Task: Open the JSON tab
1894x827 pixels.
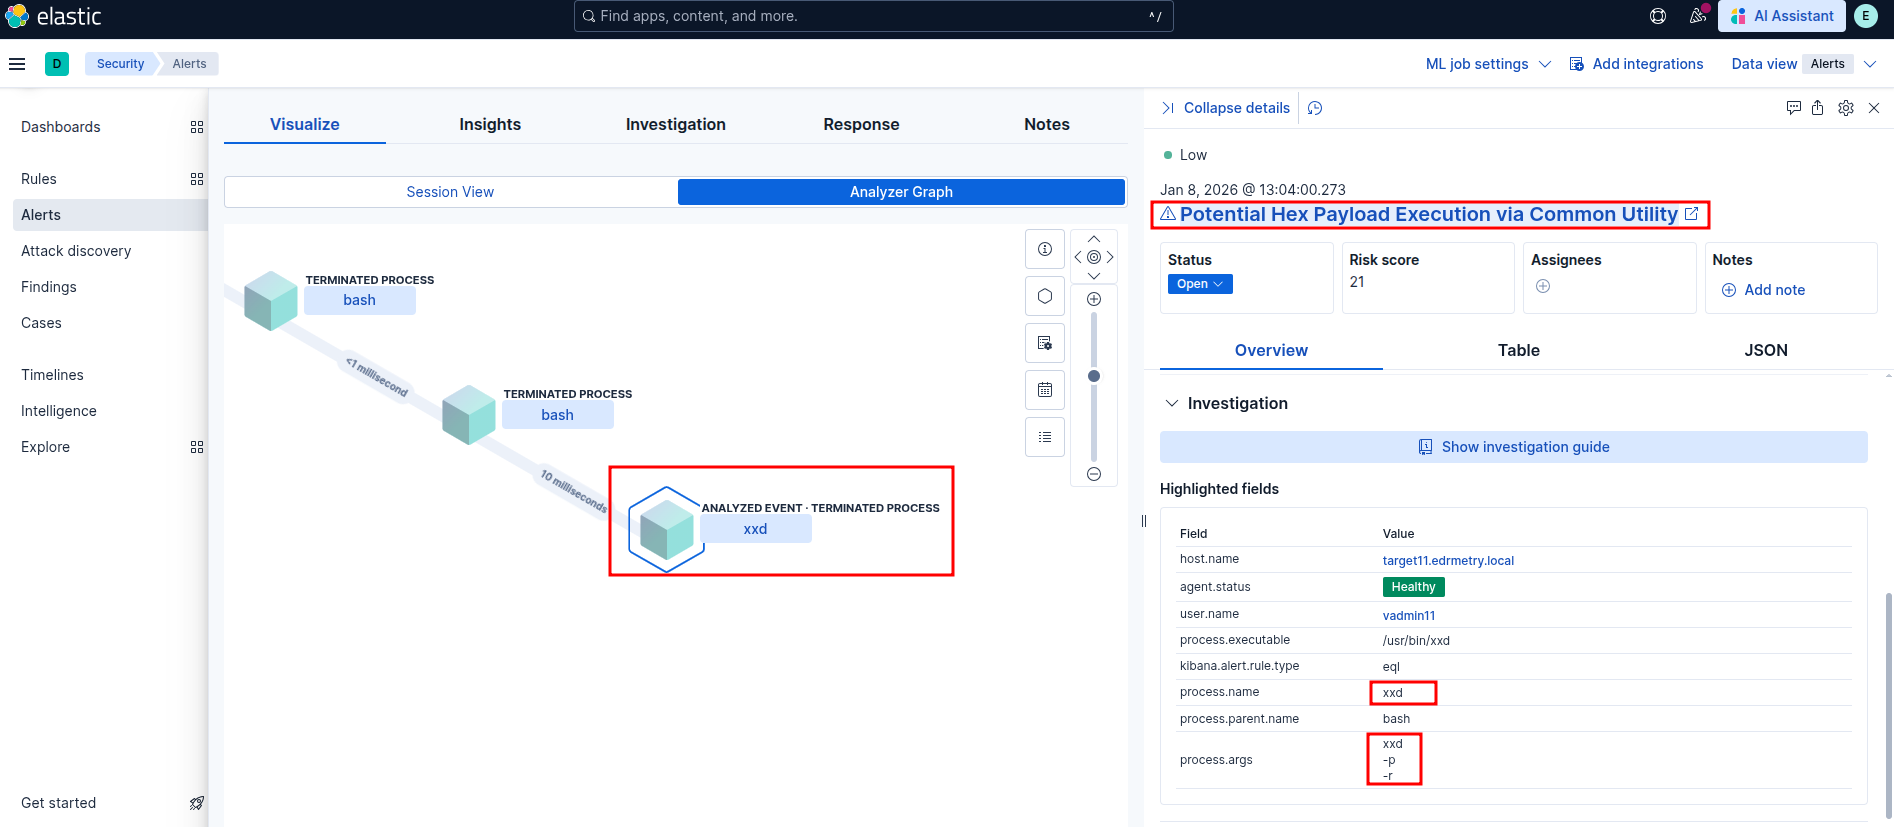Action: click(1765, 350)
